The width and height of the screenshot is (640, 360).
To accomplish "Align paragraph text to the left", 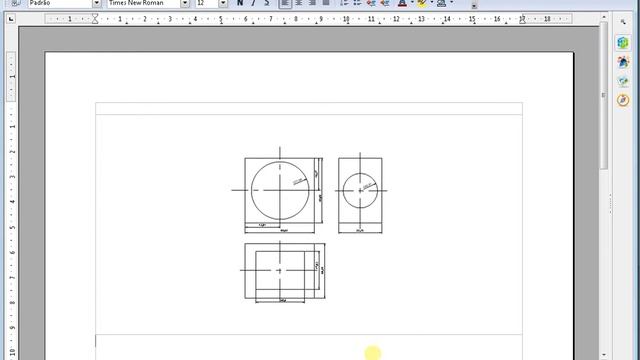I will (x=285, y=3).
